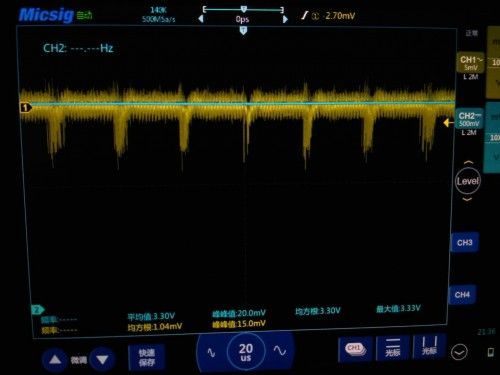Enable the CH3 channel
Screen dimensions: 500x375
(x=465, y=242)
